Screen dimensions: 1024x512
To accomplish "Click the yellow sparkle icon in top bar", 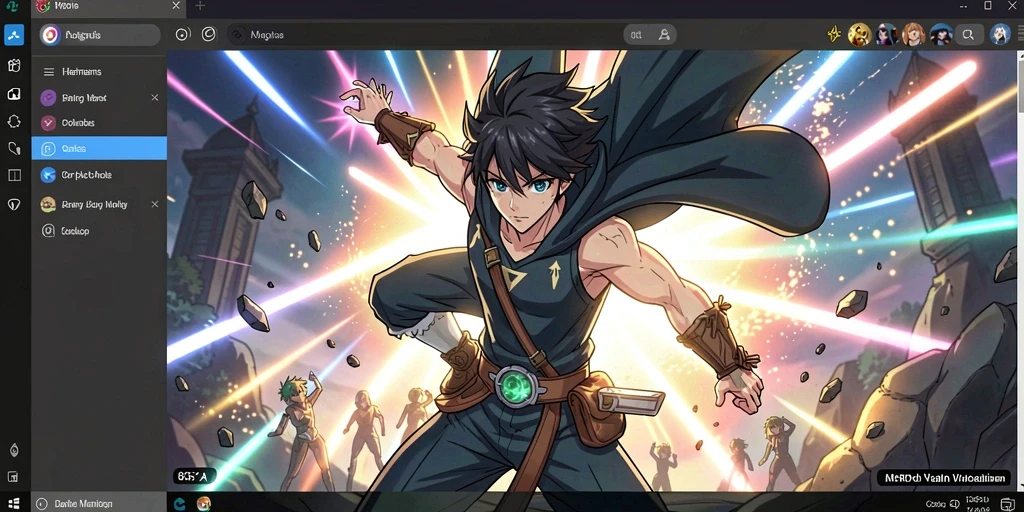I will click(834, 35).
